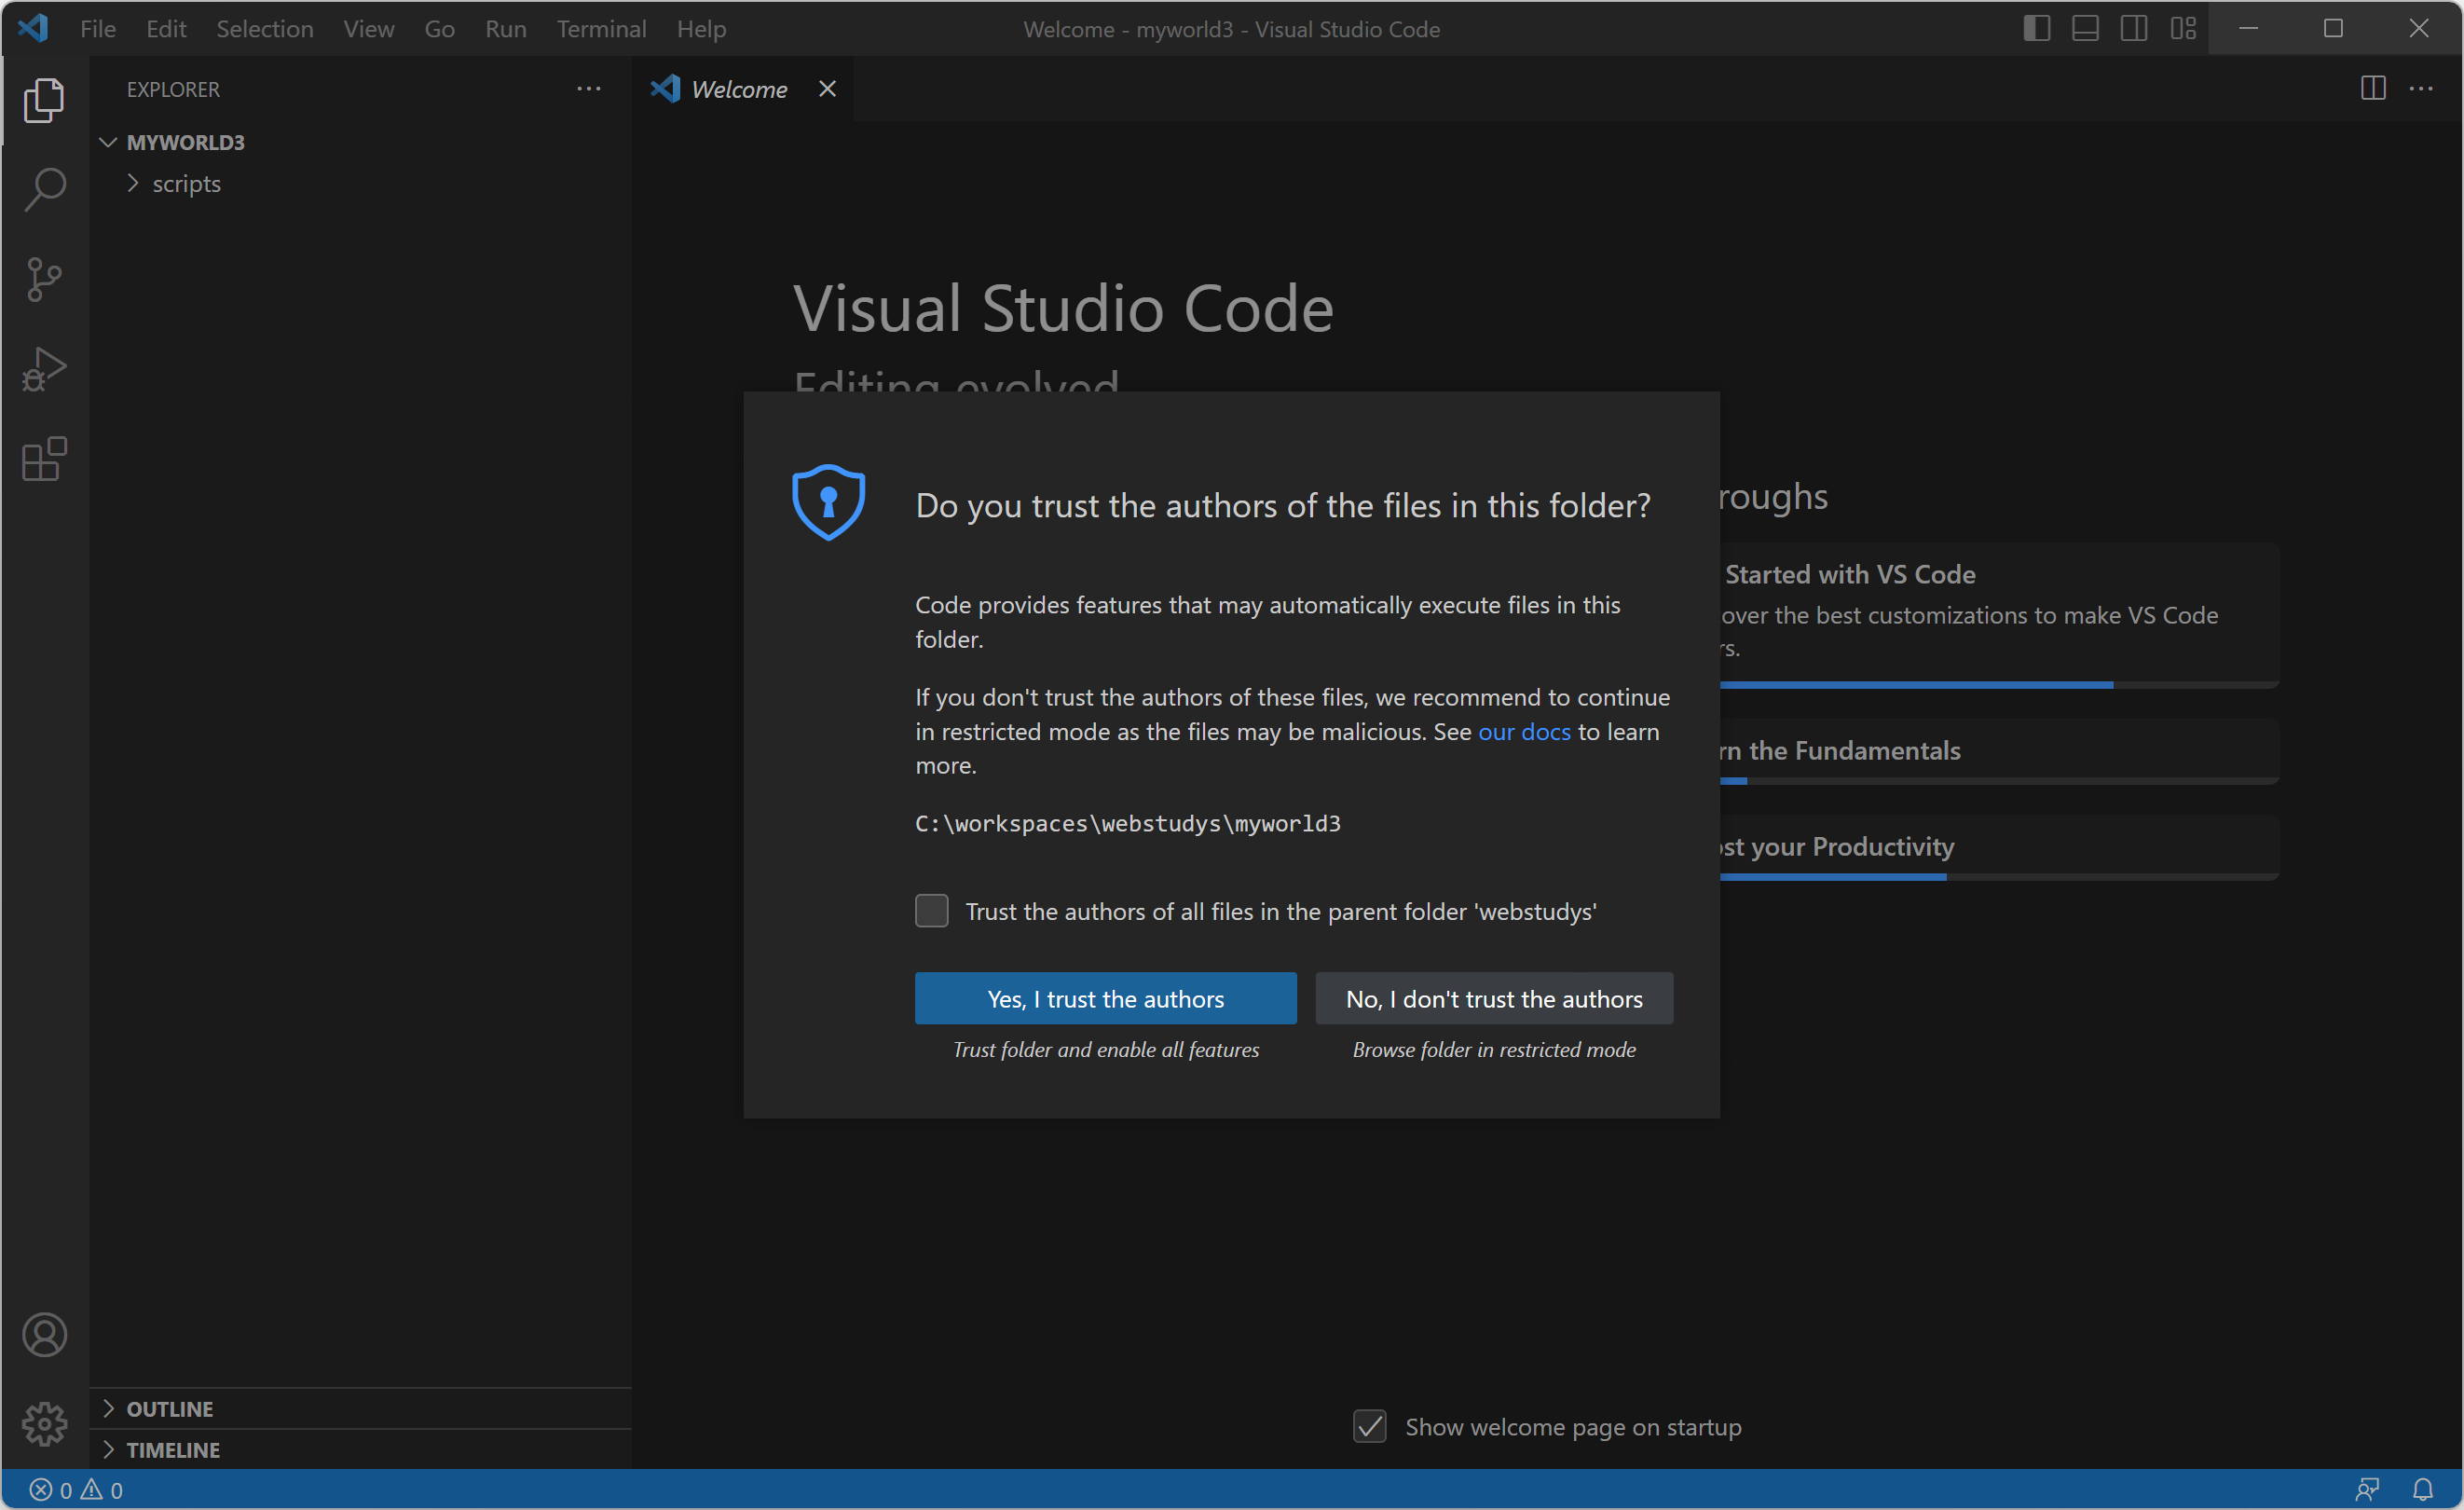The image size is (2464, 1510).
Task: Open the Selection menu
Action: click(x=264, y=29)
